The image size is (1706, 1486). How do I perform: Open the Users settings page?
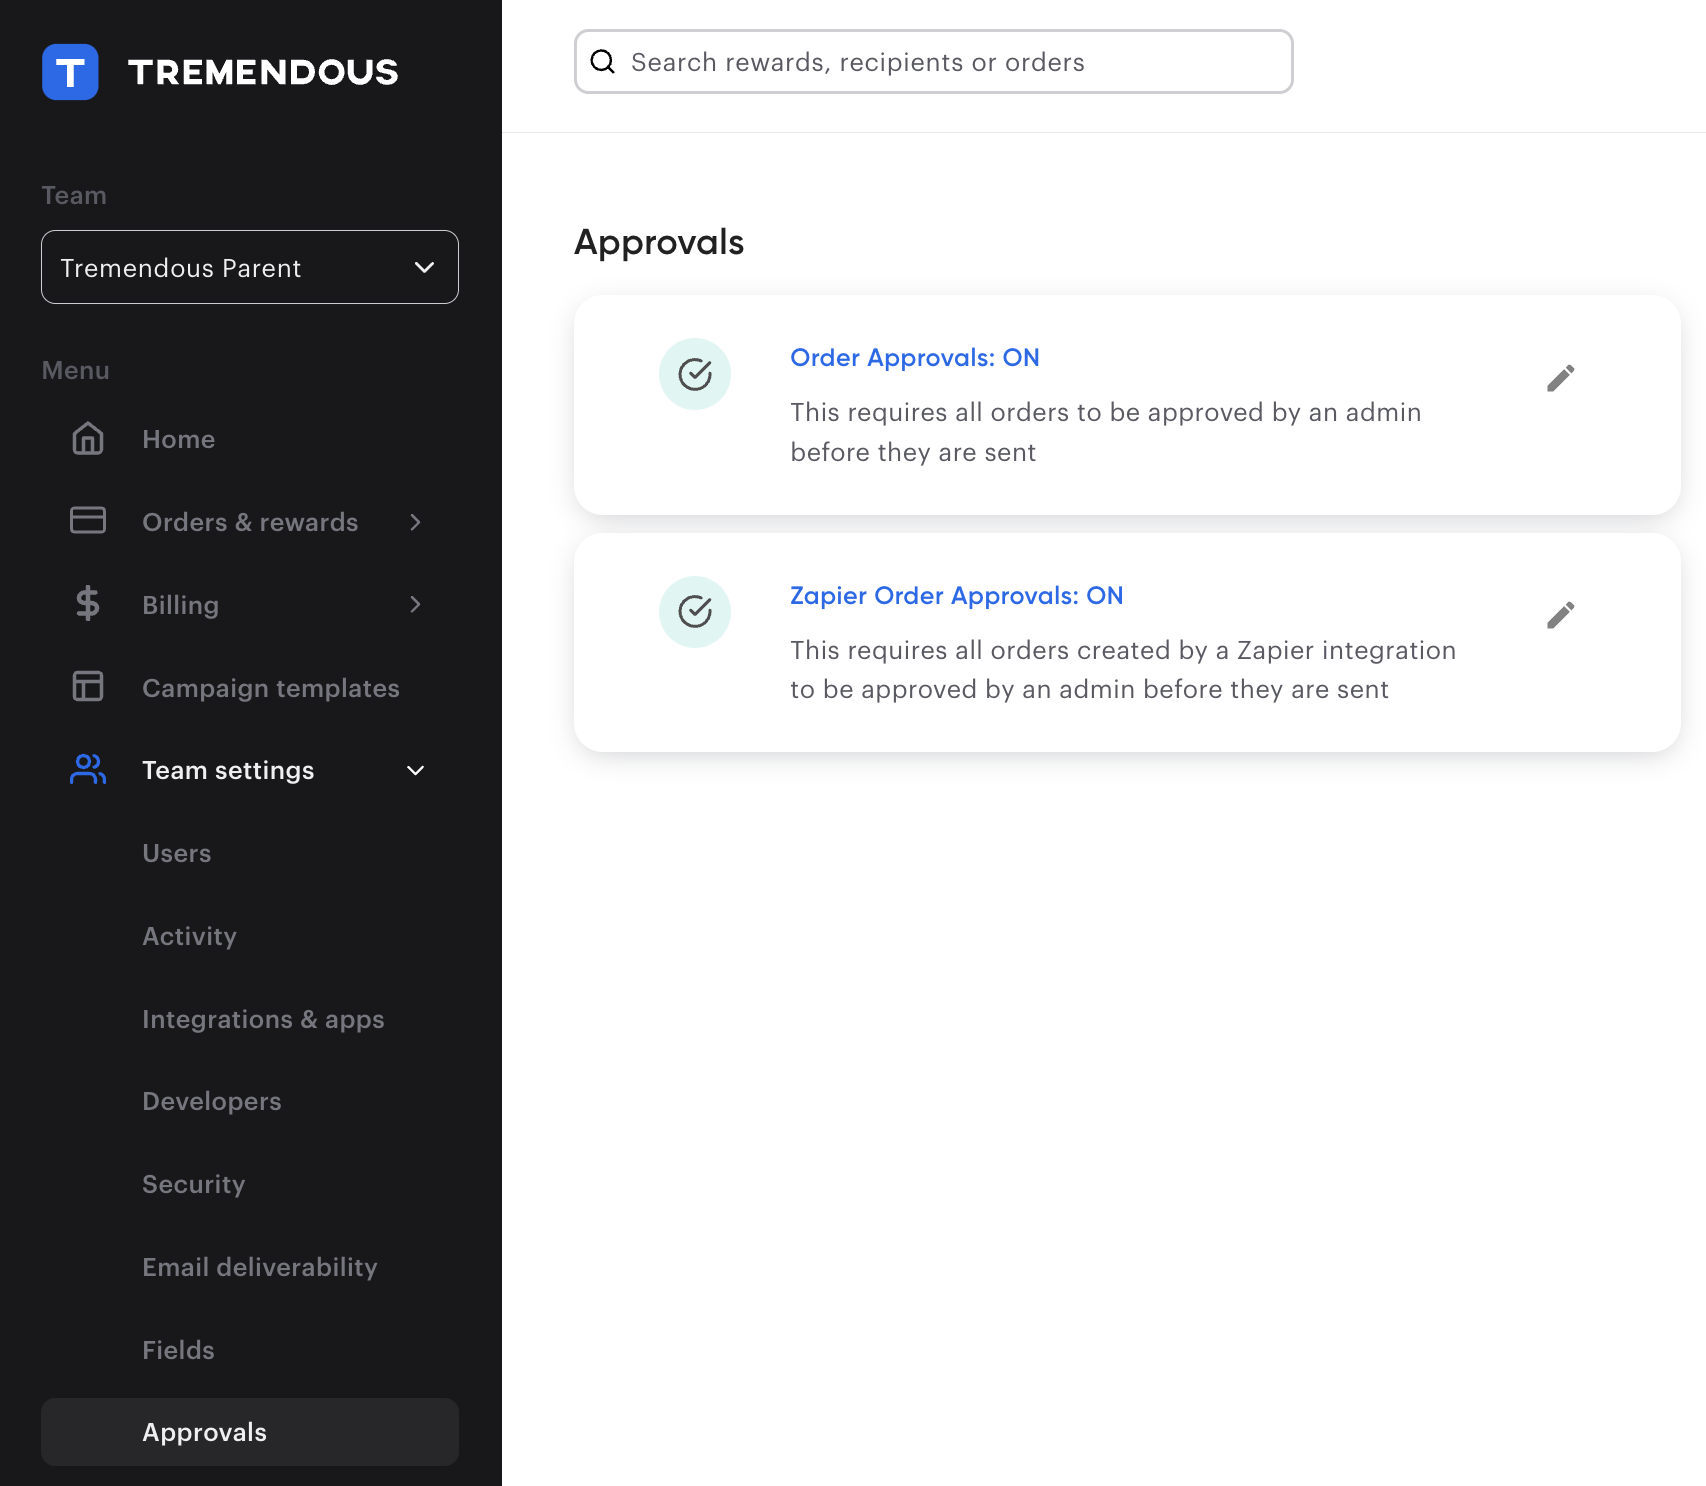177,853
